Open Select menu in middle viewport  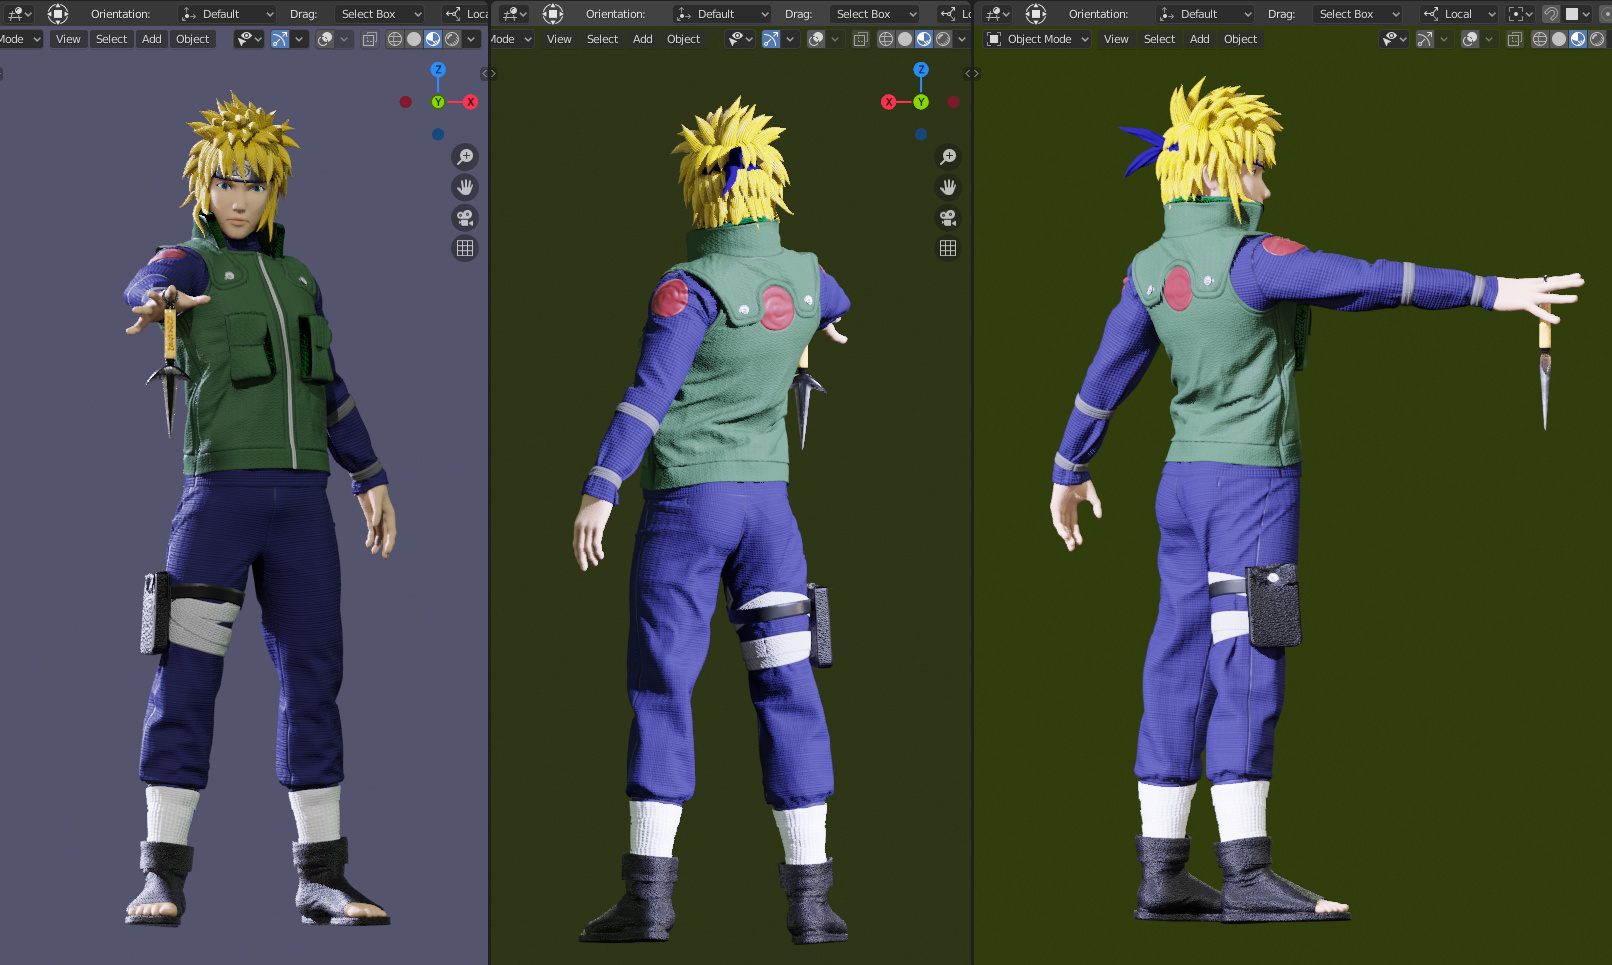(x=602, y=39)
